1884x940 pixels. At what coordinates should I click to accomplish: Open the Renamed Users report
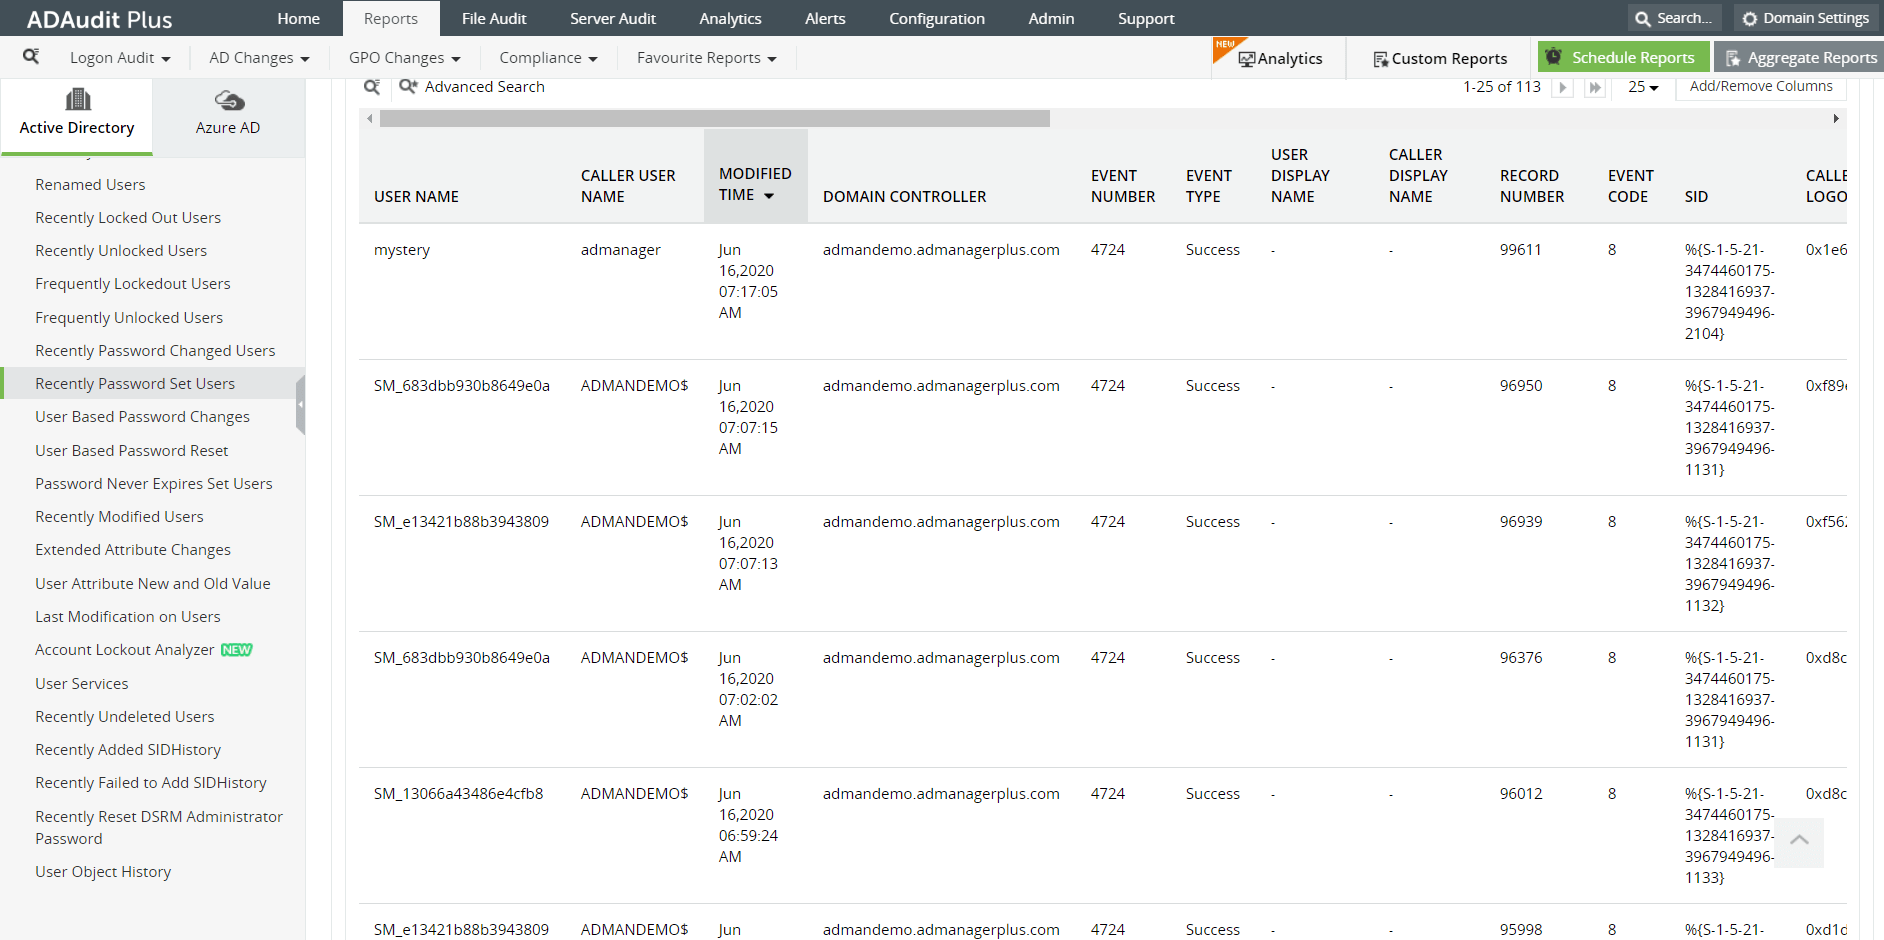[90, 184]
